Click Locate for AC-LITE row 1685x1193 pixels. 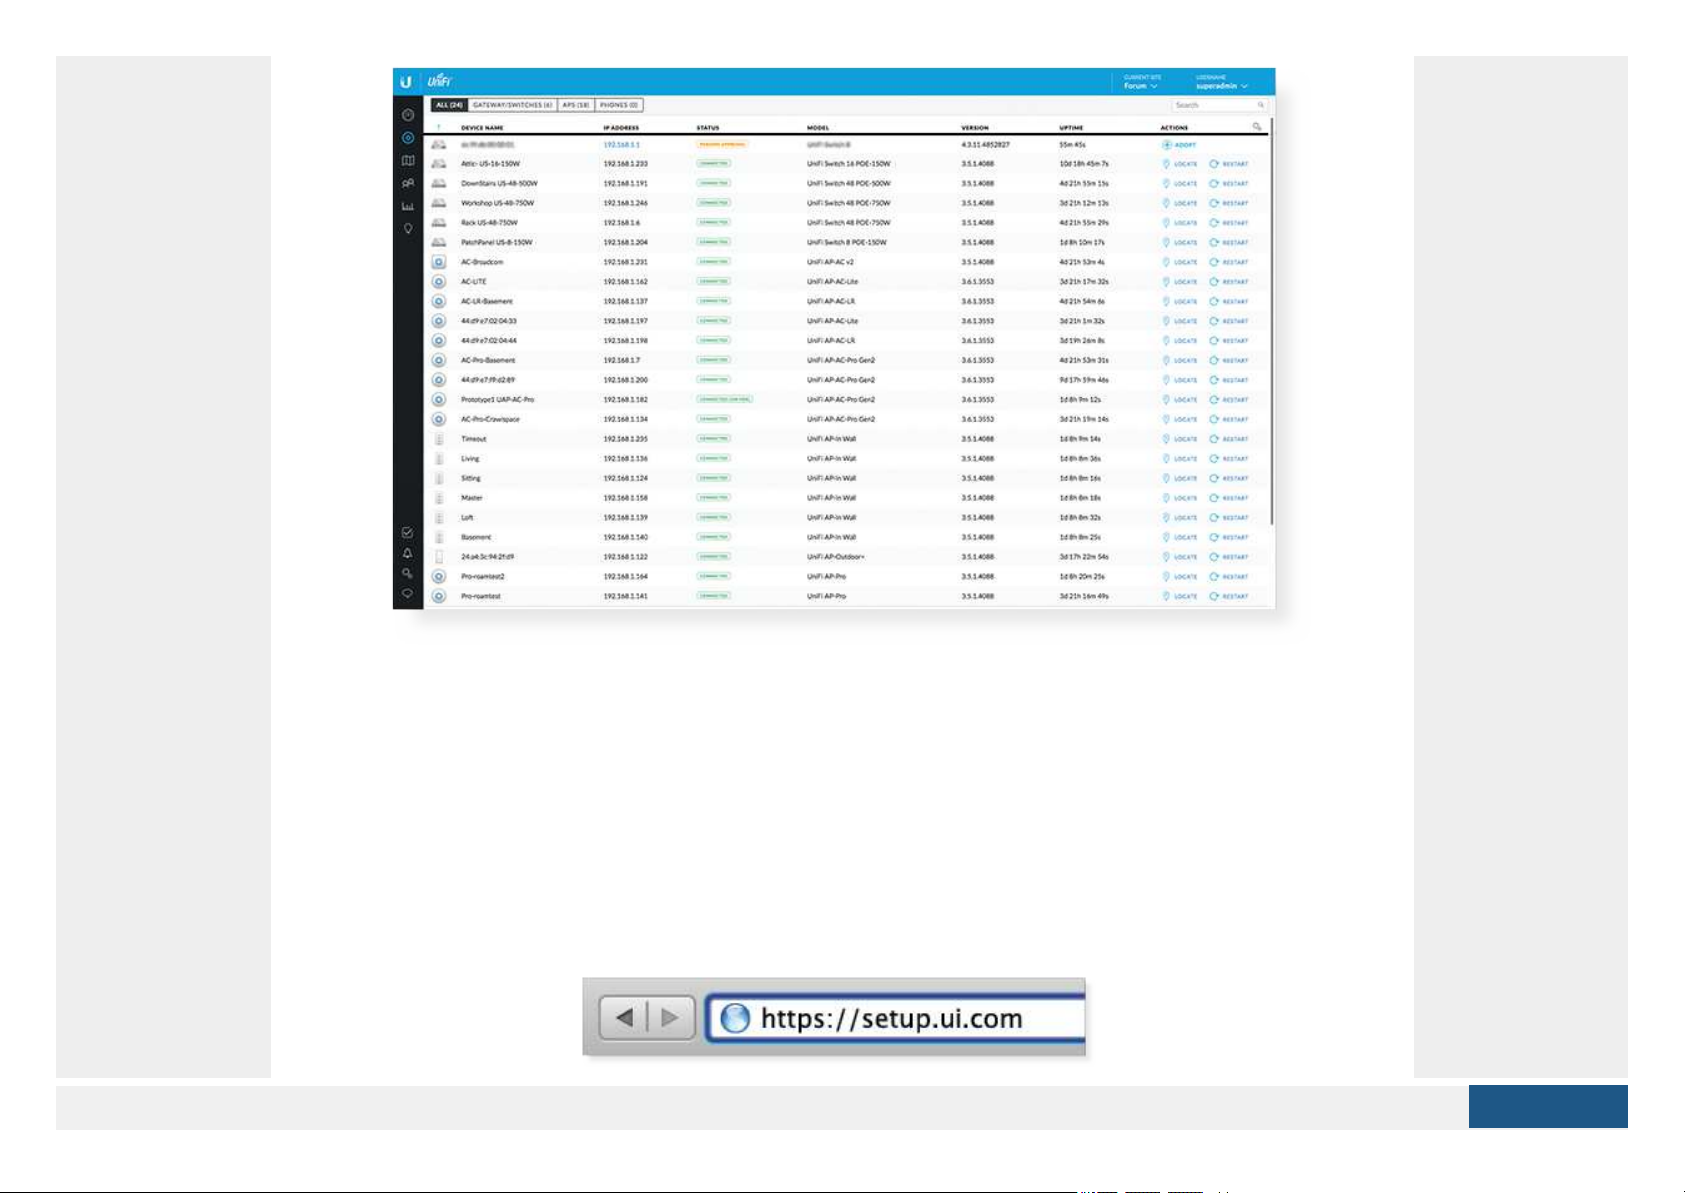click(x=1180, y=282)
